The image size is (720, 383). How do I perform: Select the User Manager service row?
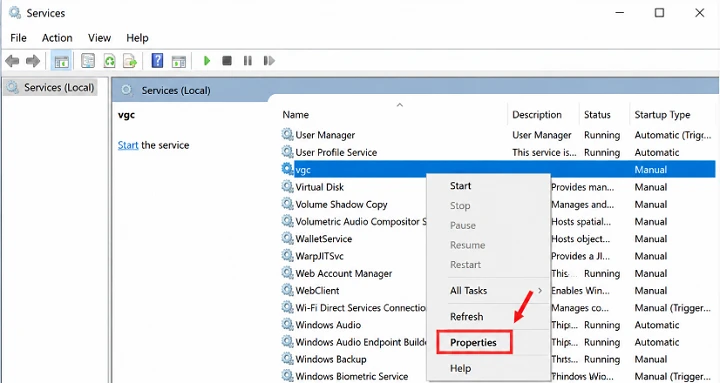click(498, 135)
